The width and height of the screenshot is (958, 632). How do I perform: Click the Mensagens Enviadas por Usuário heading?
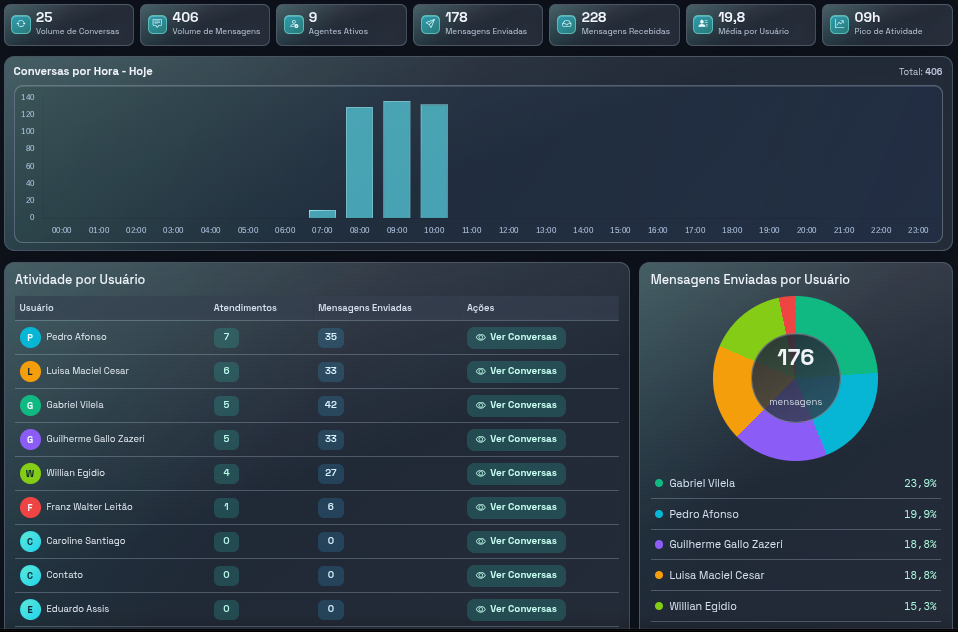click(x=750, y=280)
